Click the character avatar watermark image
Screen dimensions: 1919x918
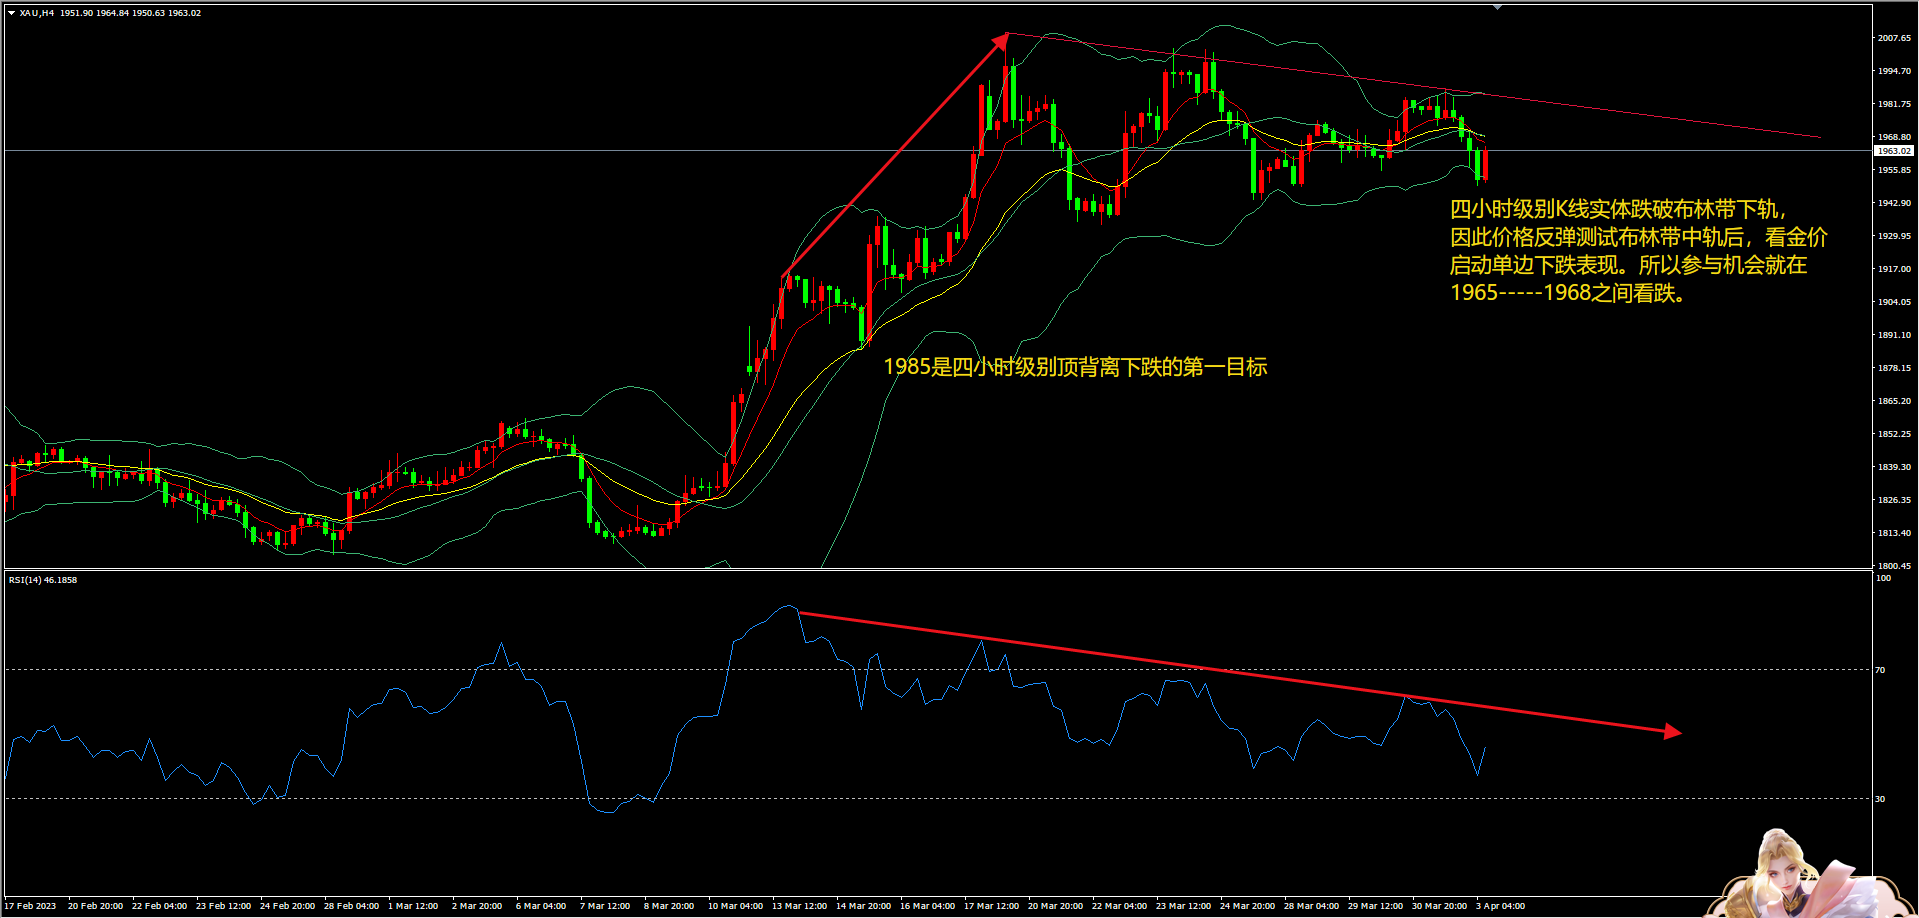tap(1800, 875)
